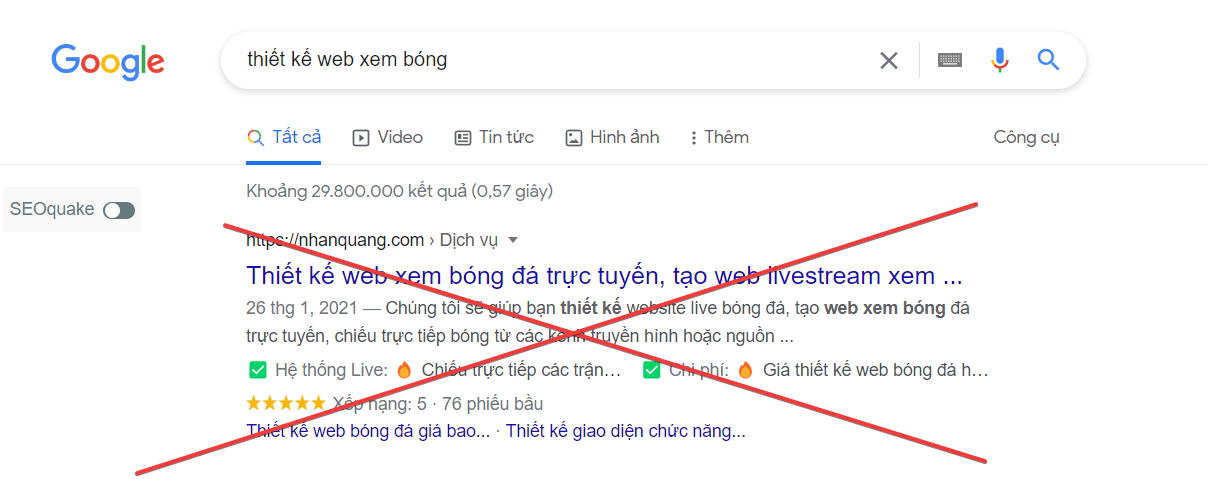Screen dimensions: 1208x479
Task: Click green checkbox beside Chi phí
Action: click(x=651, y=370)
